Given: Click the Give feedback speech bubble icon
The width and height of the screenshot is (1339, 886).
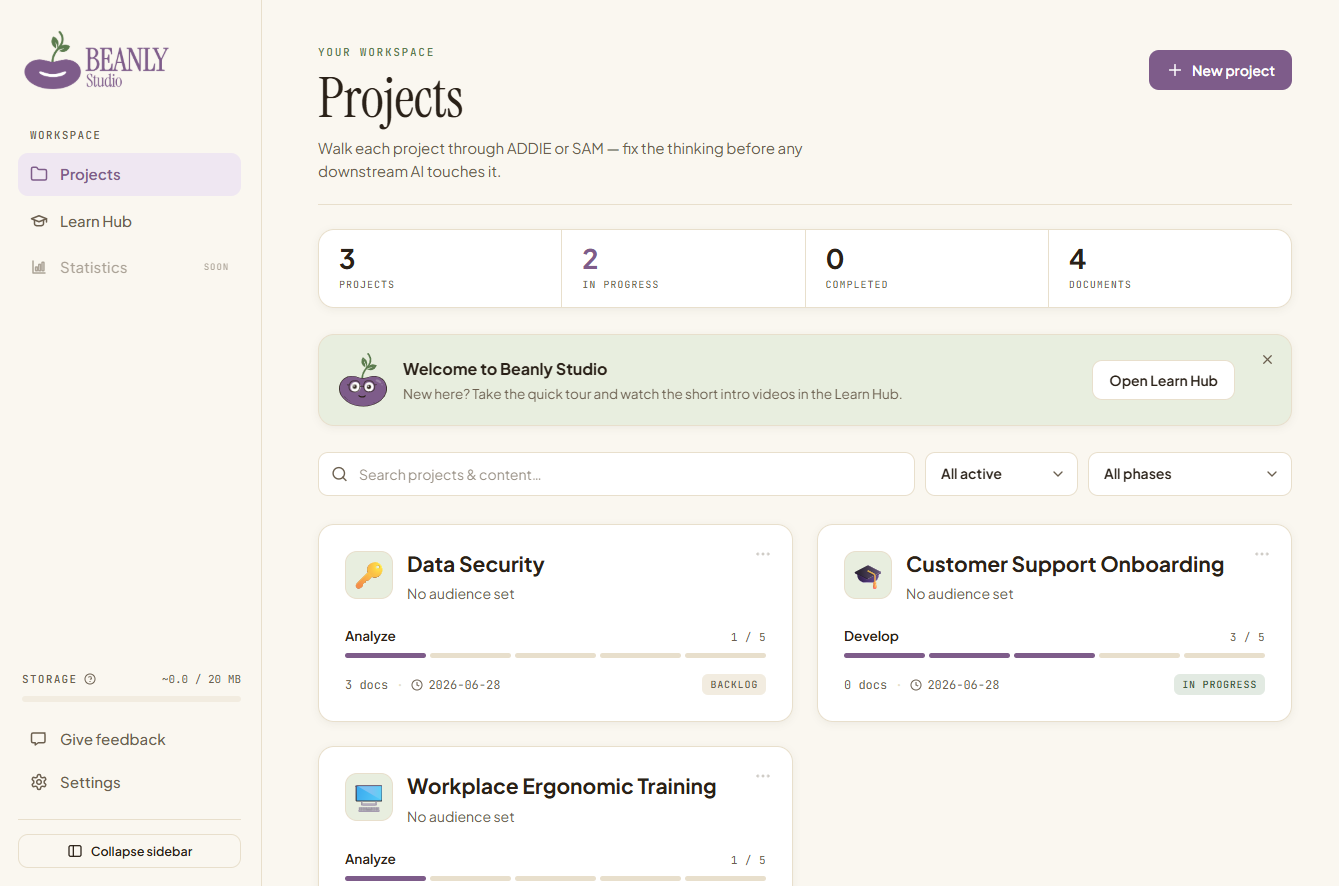Looking at the screenshot, I should tap(39, 739).
